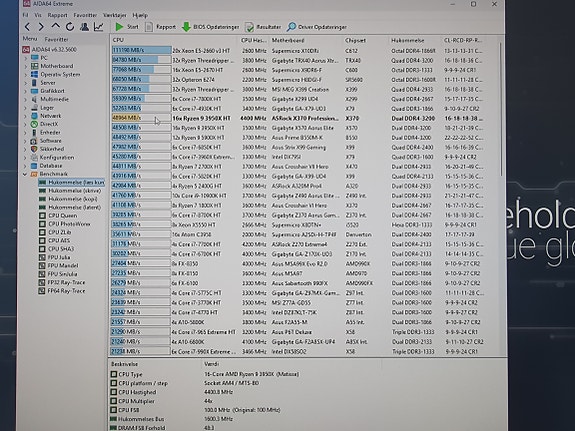Click the graph chart toolbar icon
575x431 pixels.
pos(98,27)
